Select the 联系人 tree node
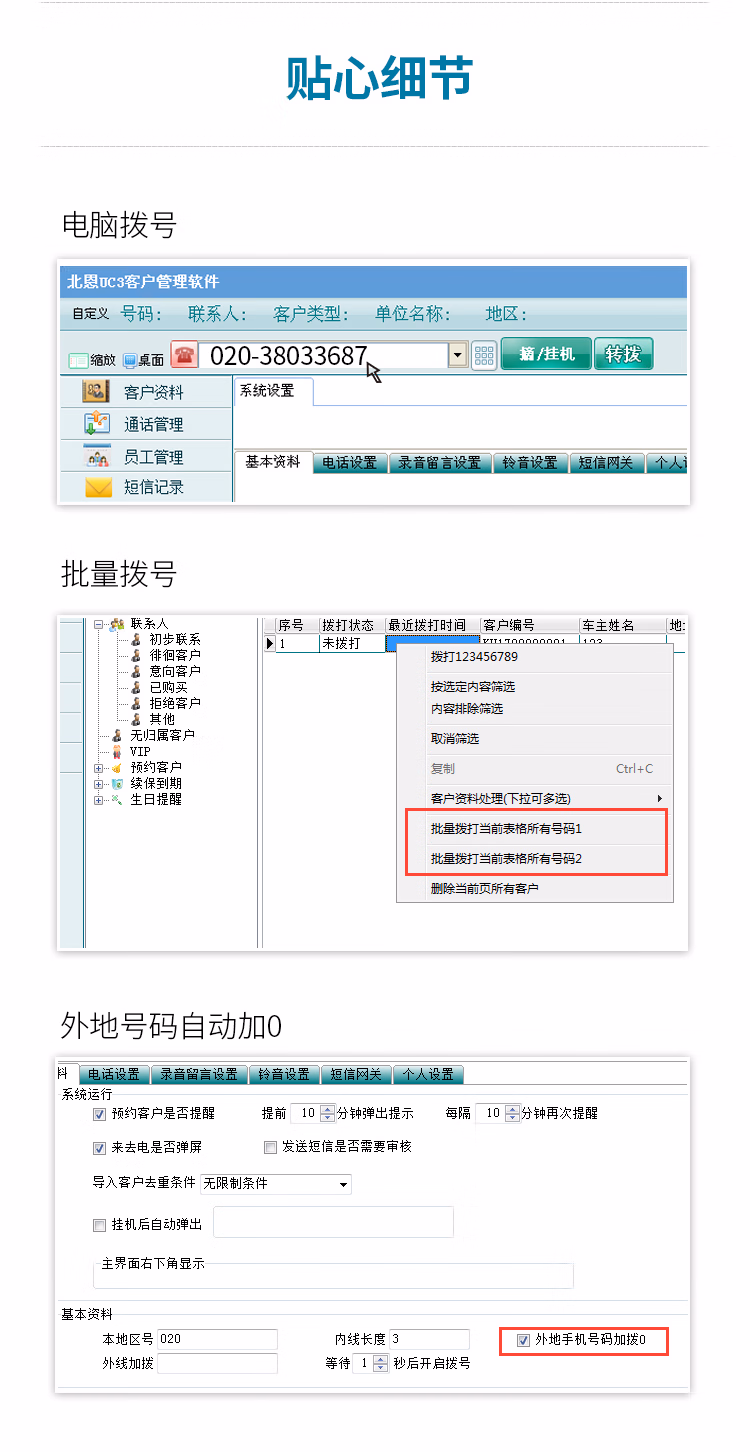 [148, 623]
